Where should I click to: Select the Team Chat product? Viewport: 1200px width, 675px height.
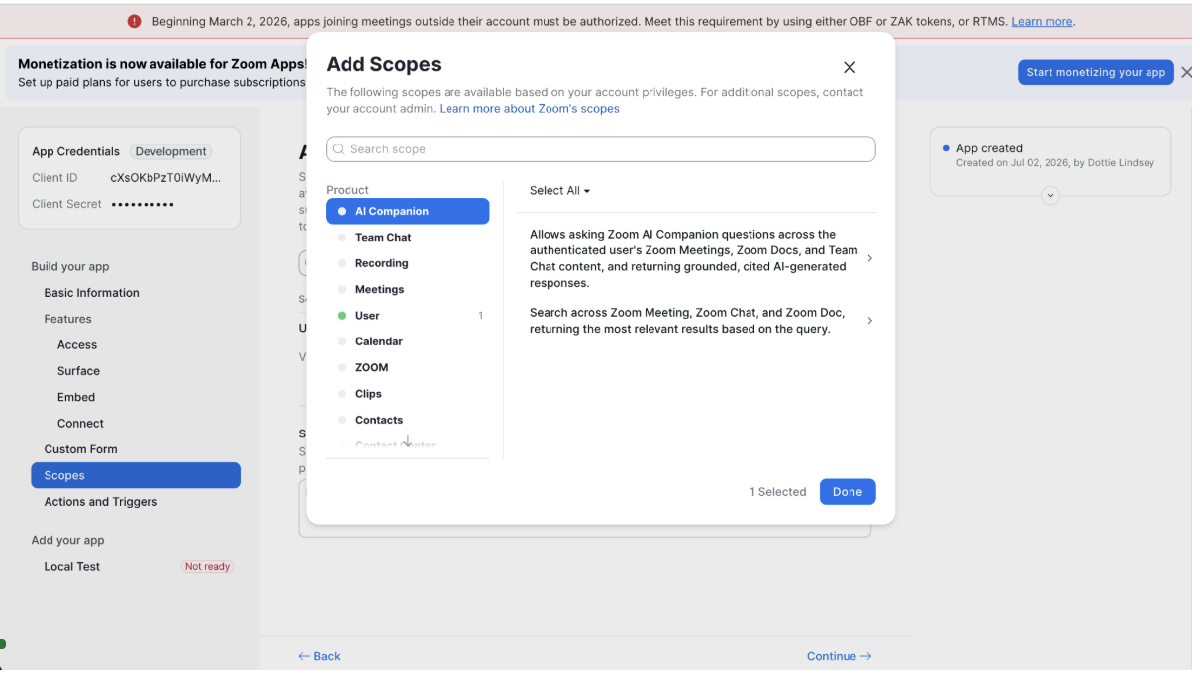(x=407, y=237)
